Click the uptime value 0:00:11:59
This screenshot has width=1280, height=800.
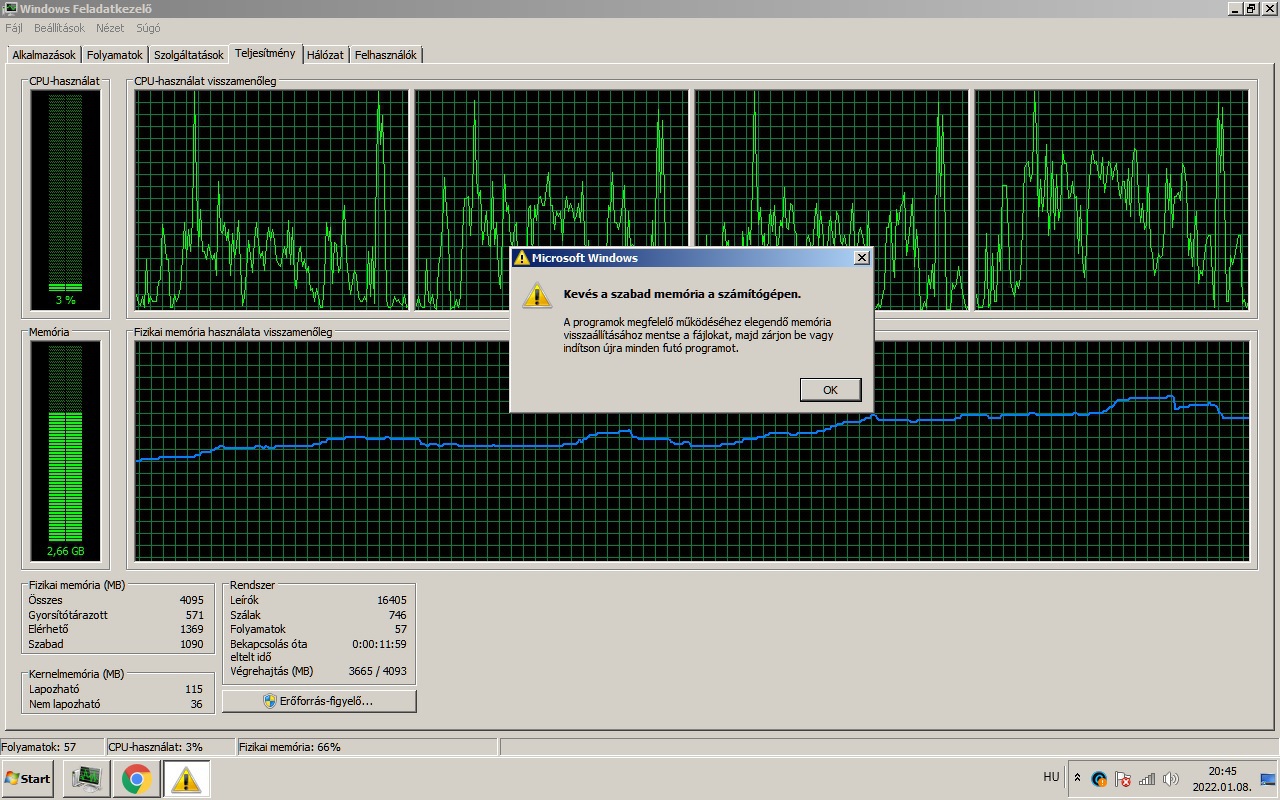tap(379, 644)
